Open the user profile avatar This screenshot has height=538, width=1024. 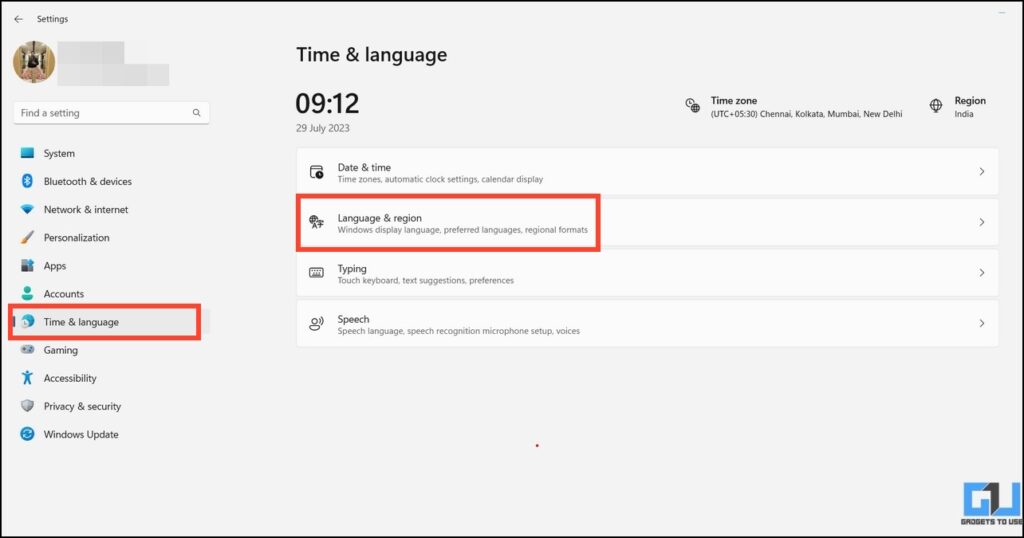(x=34, y=62)
